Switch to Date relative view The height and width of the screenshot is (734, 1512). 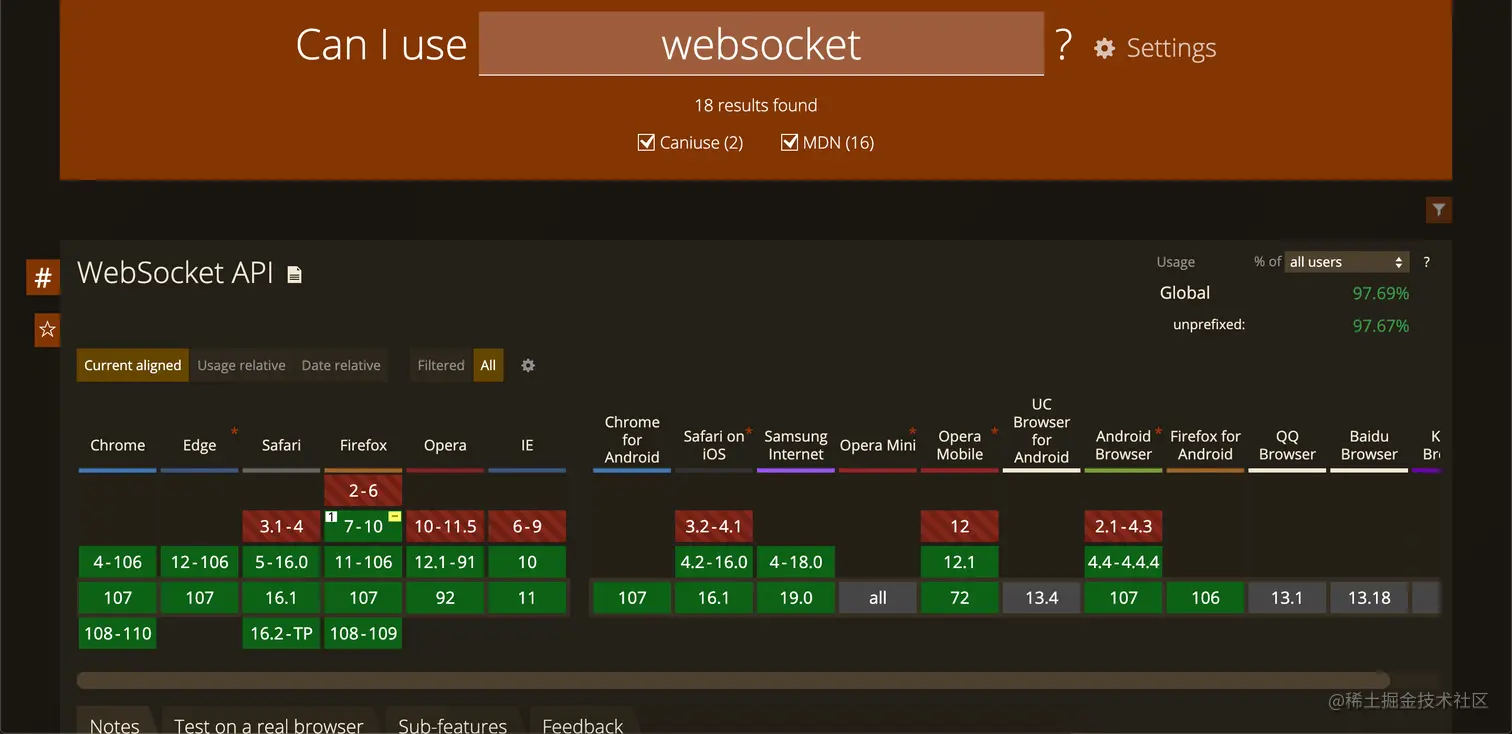341,365
